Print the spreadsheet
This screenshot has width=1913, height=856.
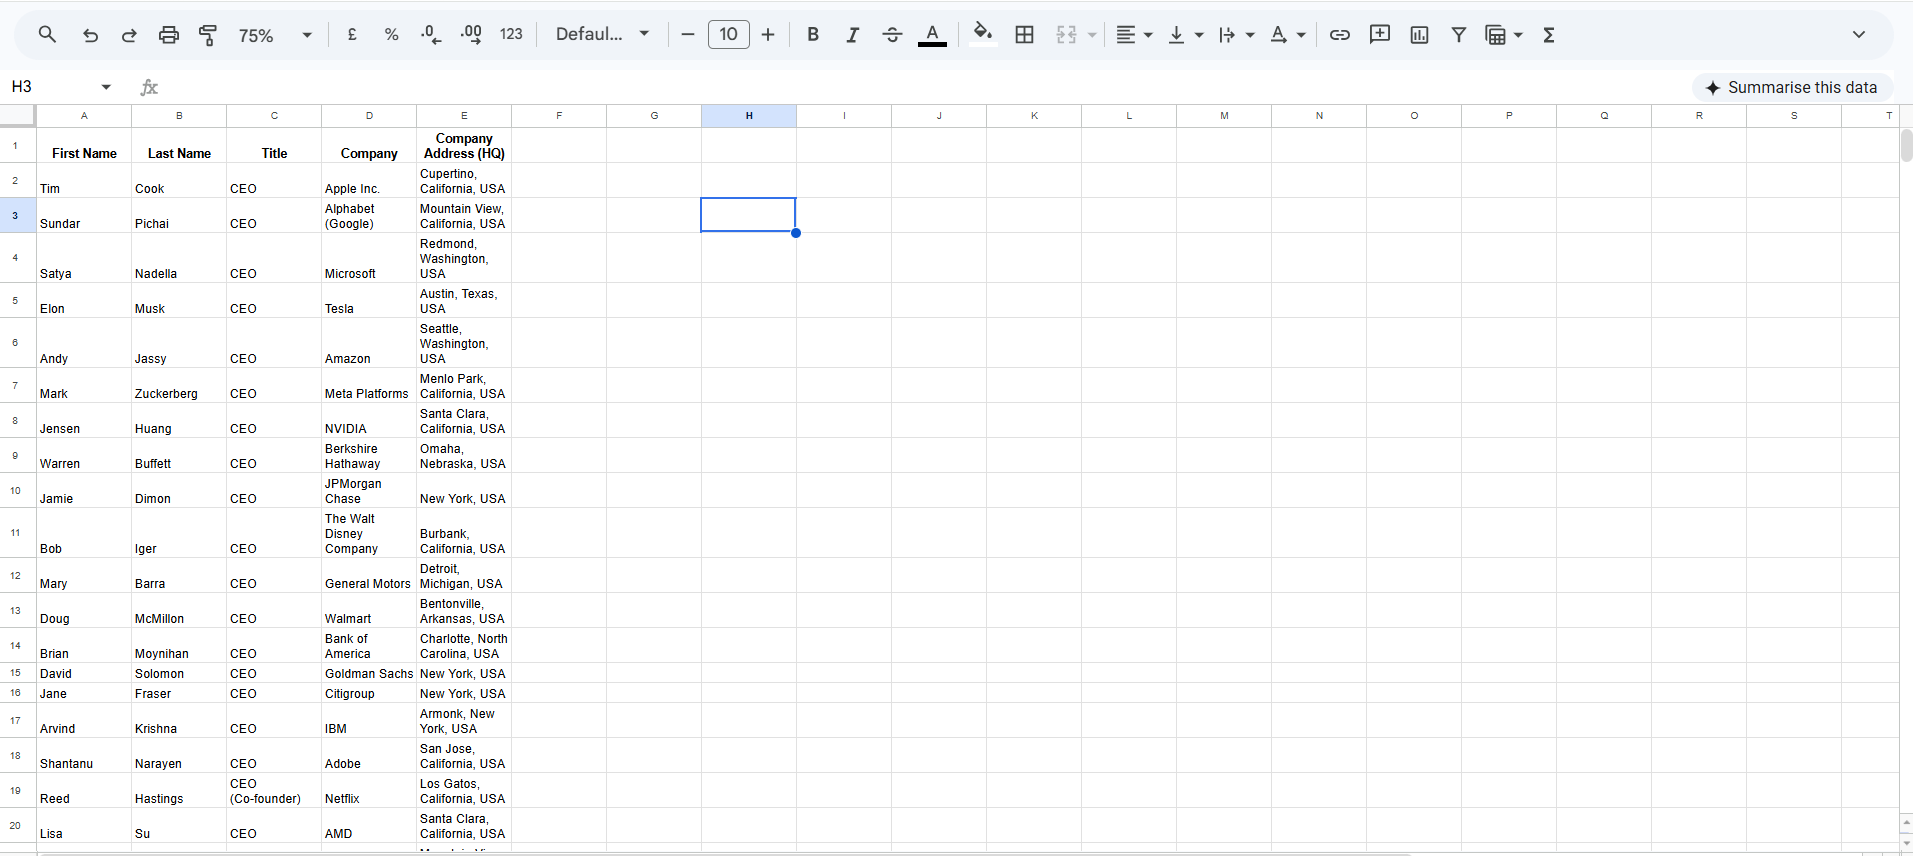tap(169, 35)
